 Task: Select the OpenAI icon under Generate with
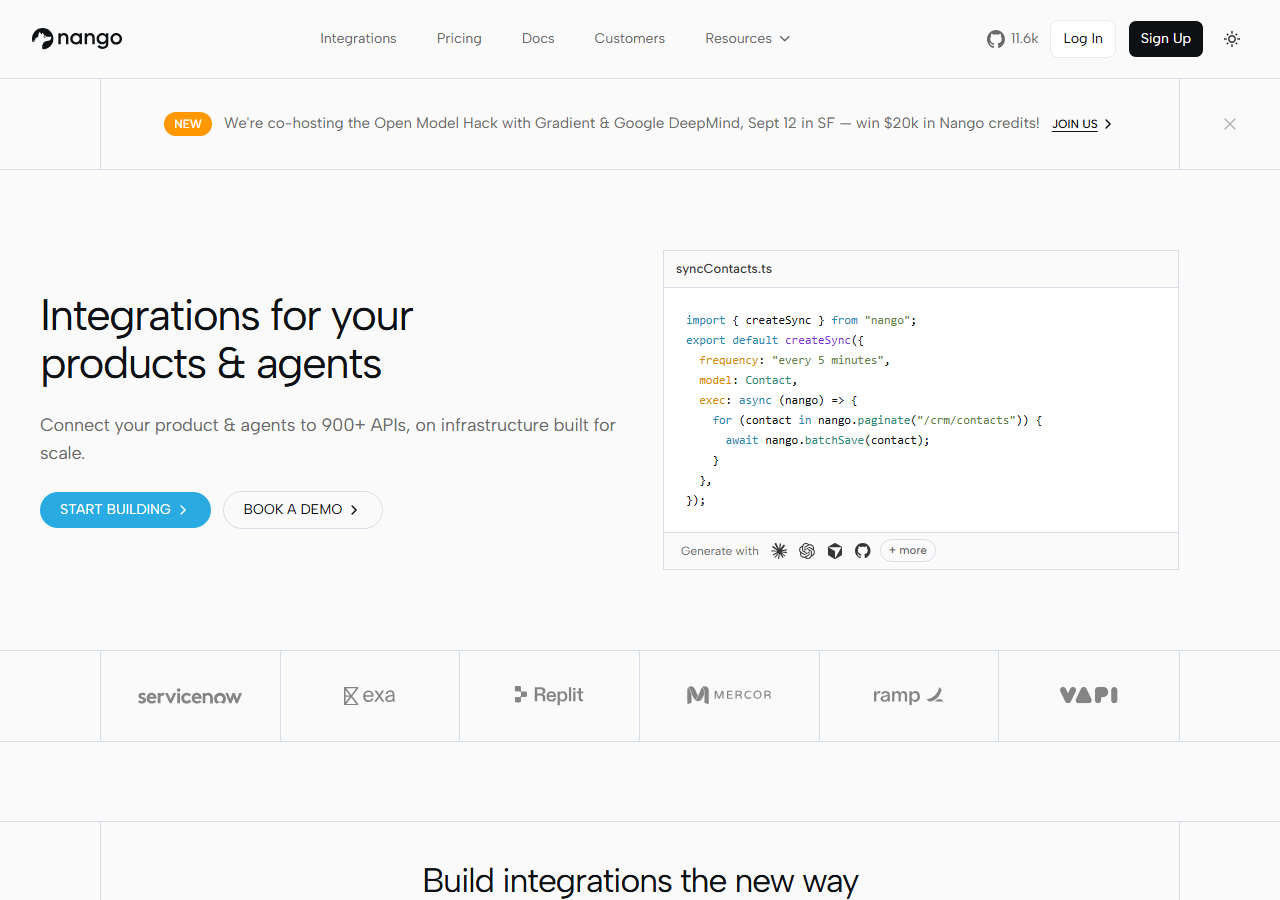click(807, 551)
